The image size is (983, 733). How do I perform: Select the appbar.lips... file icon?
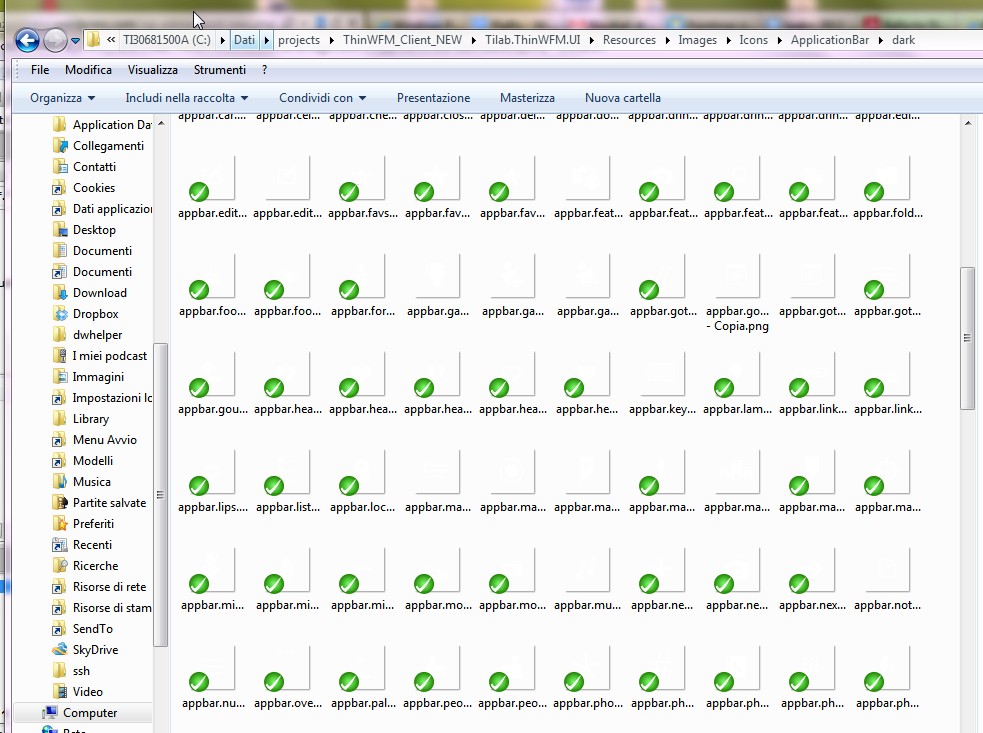211,475
